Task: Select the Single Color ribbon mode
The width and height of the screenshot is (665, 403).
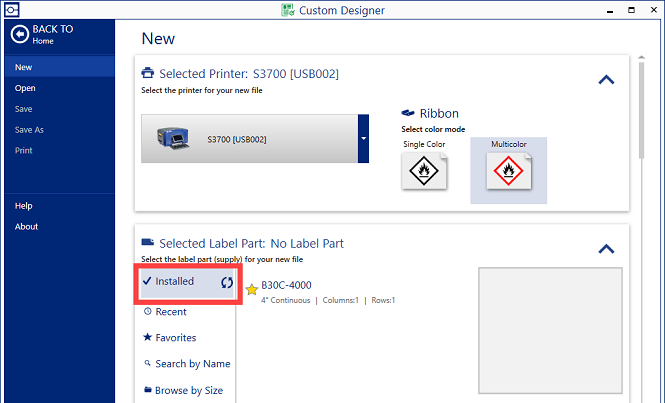Action: (423, 172)
